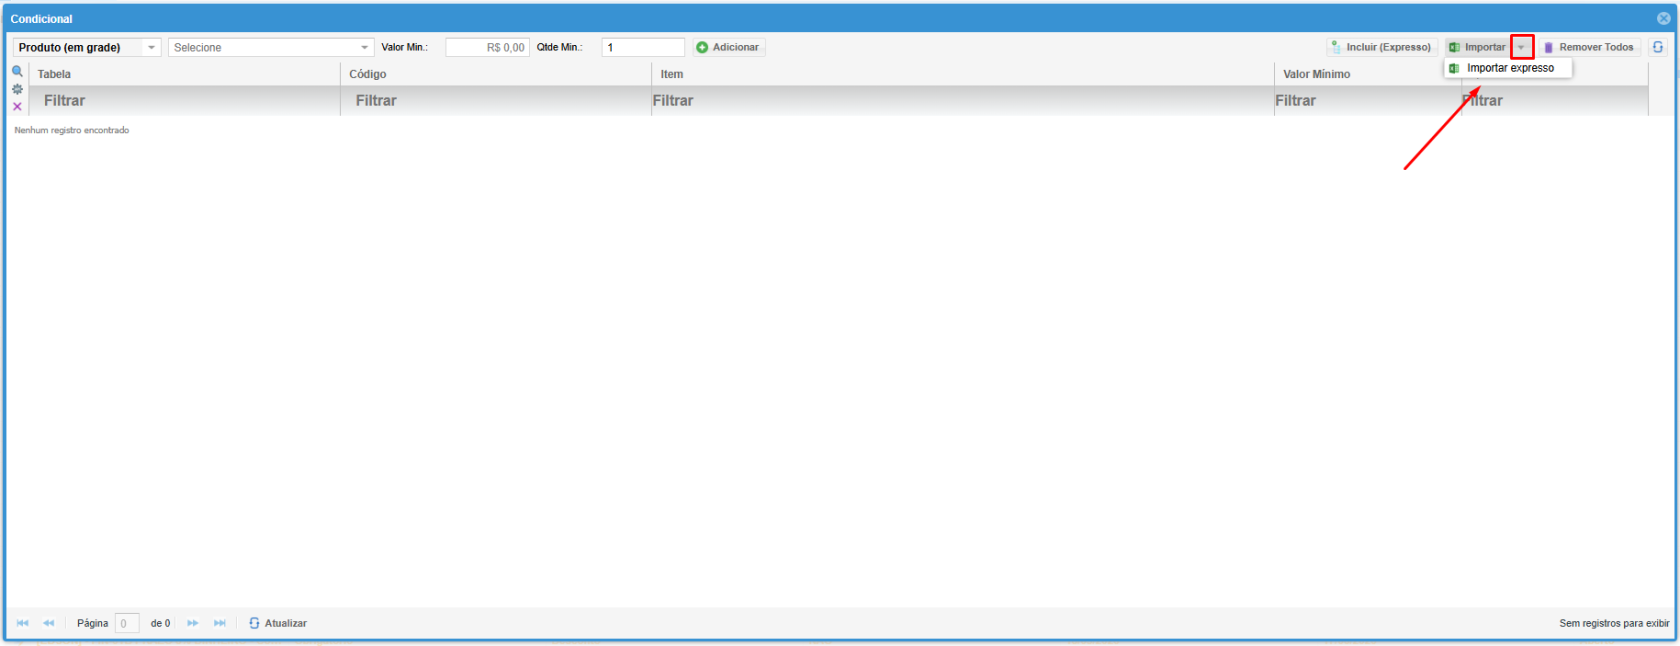Image resolution: width=1680 pixels, height=646 pixels.
Task: Click Remover Todos button
Action: point(1589,47)
